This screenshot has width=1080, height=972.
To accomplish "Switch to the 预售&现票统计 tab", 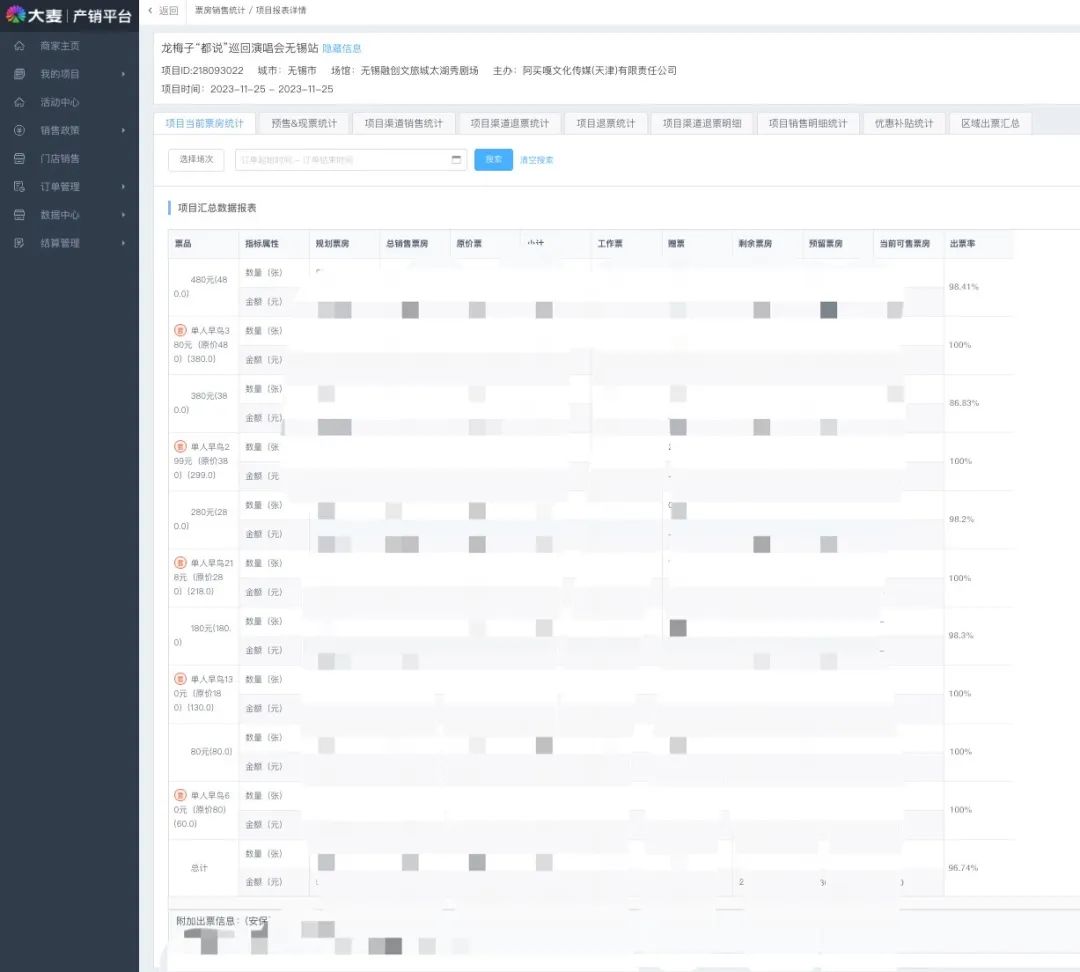I will (x=304, y=123).
